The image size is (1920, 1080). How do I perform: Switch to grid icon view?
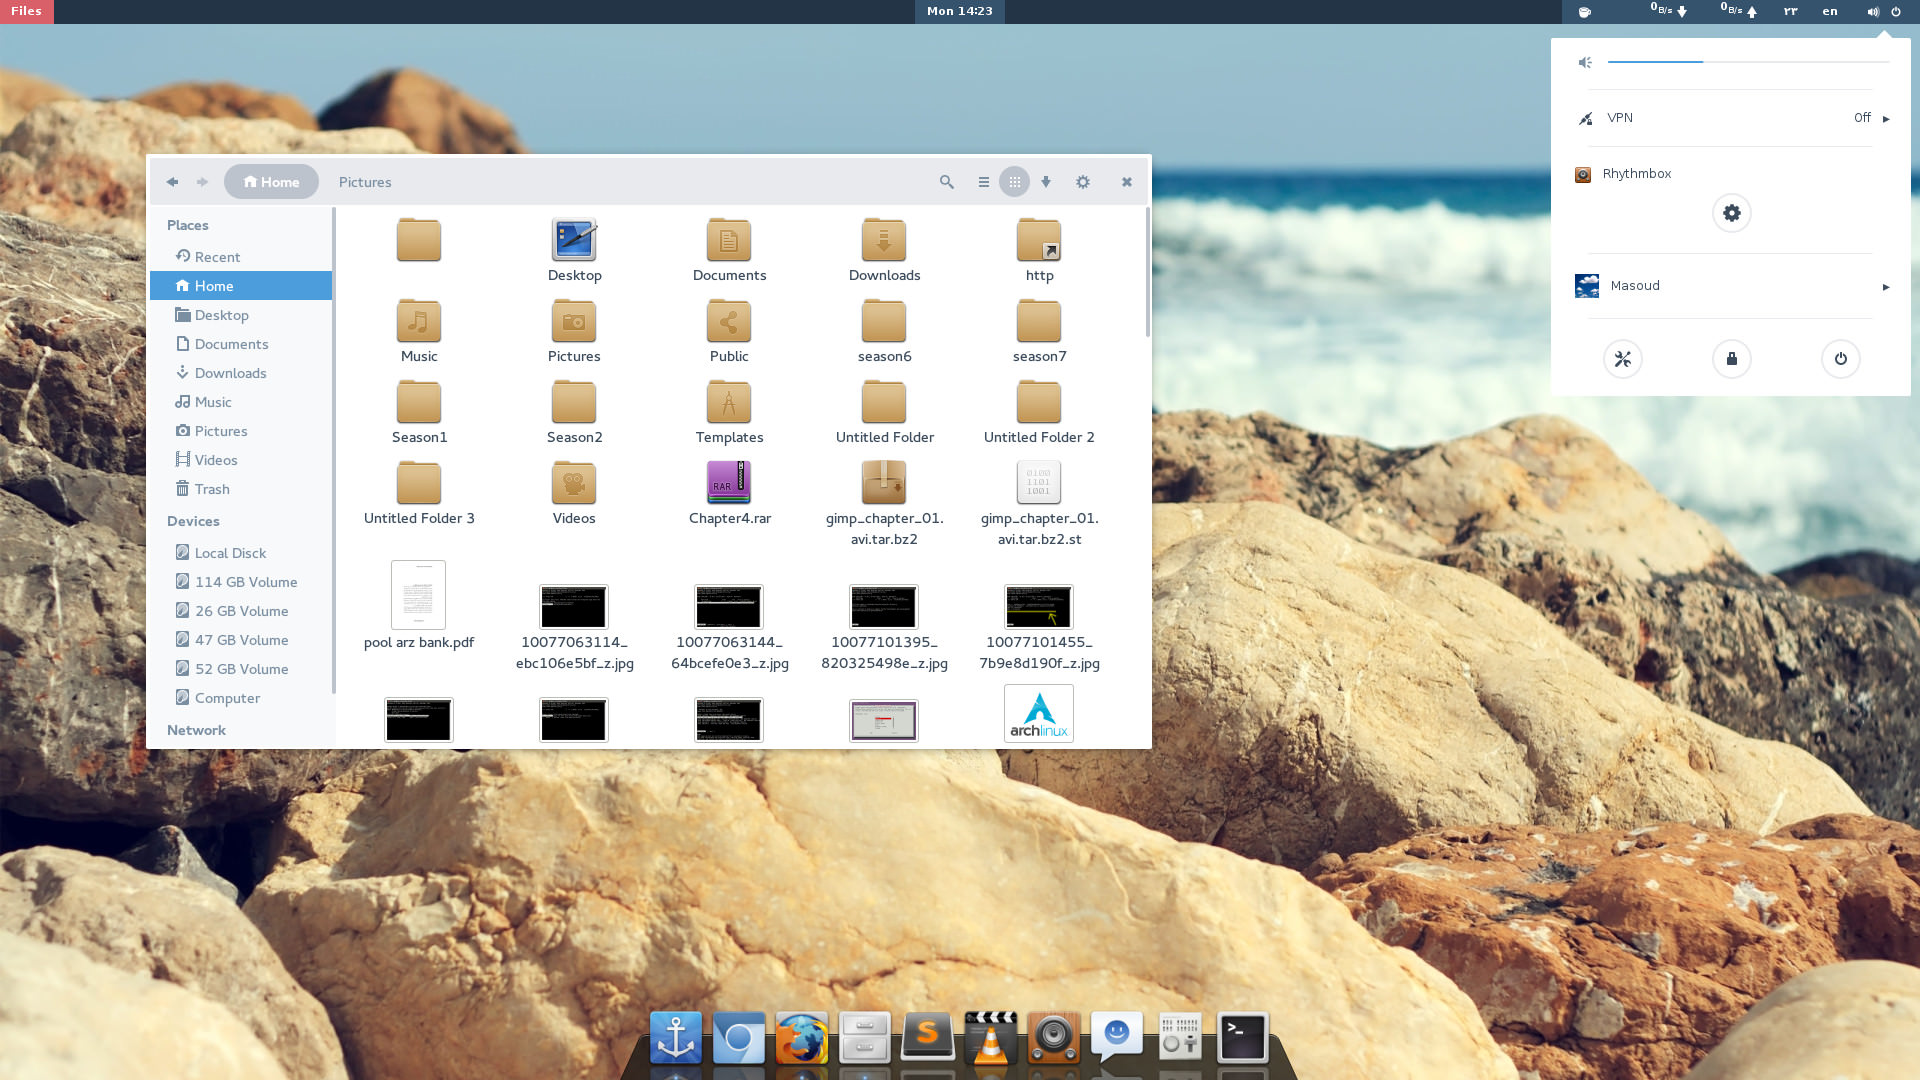[1014, 182]
